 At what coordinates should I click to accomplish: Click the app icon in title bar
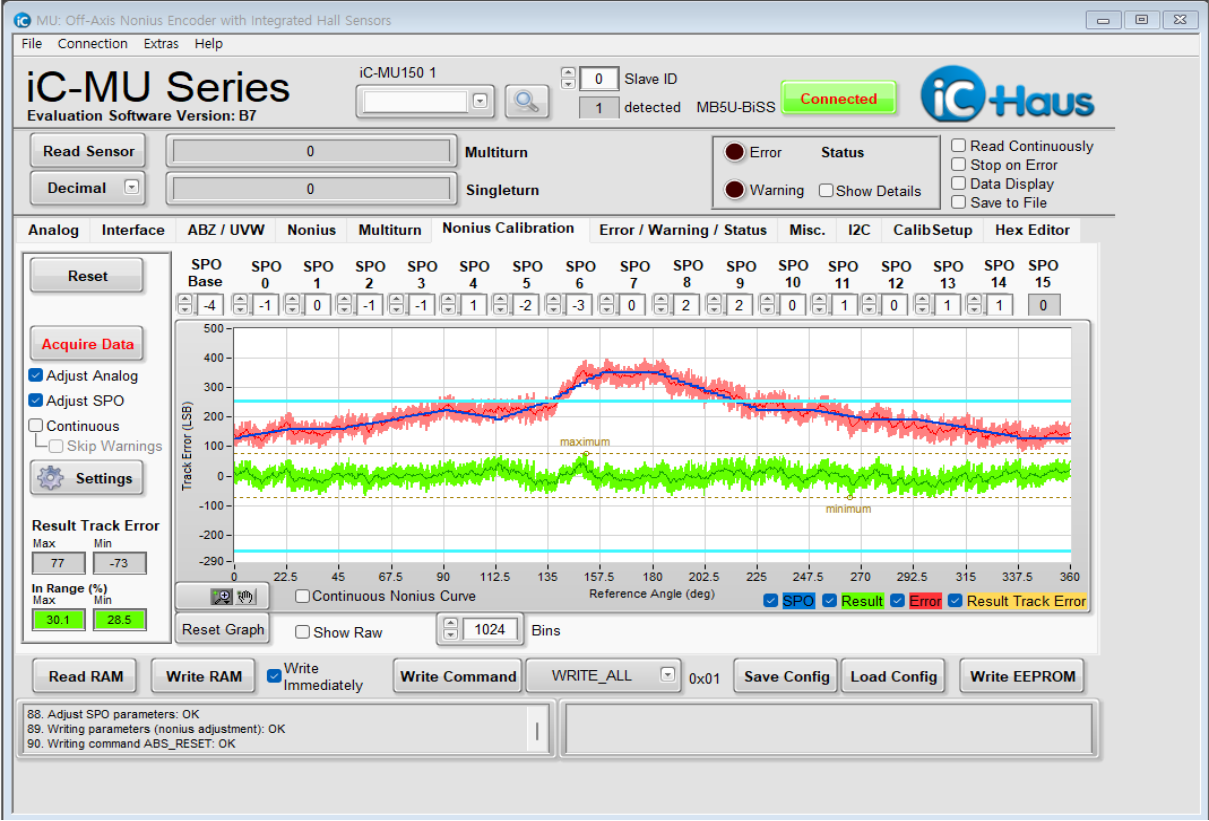pyautogui.click(x=22, y=20)
